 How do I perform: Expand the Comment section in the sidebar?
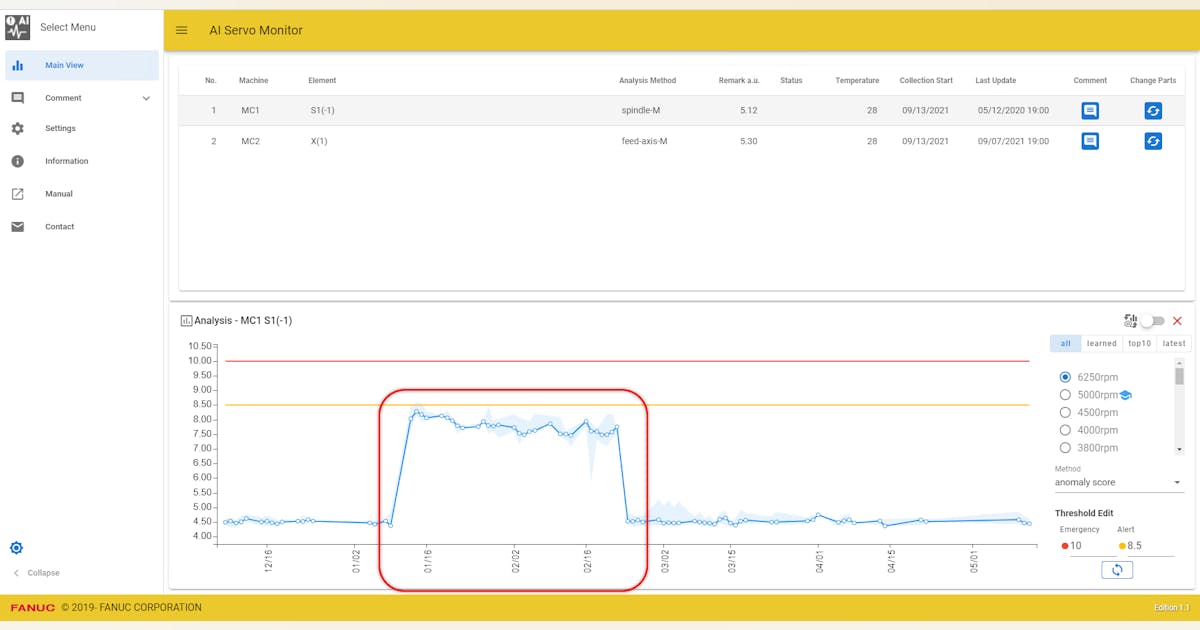[146, 97]
